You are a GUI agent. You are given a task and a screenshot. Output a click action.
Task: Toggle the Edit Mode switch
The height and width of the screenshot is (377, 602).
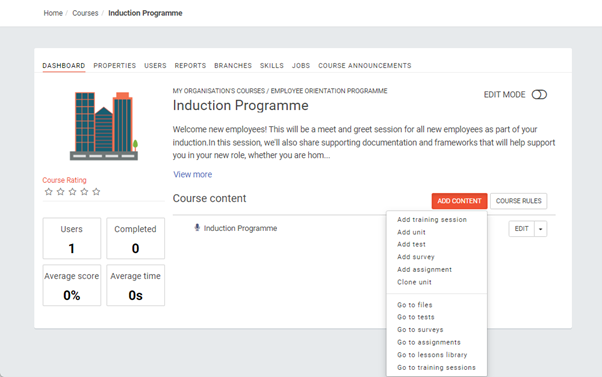point(539,94)
